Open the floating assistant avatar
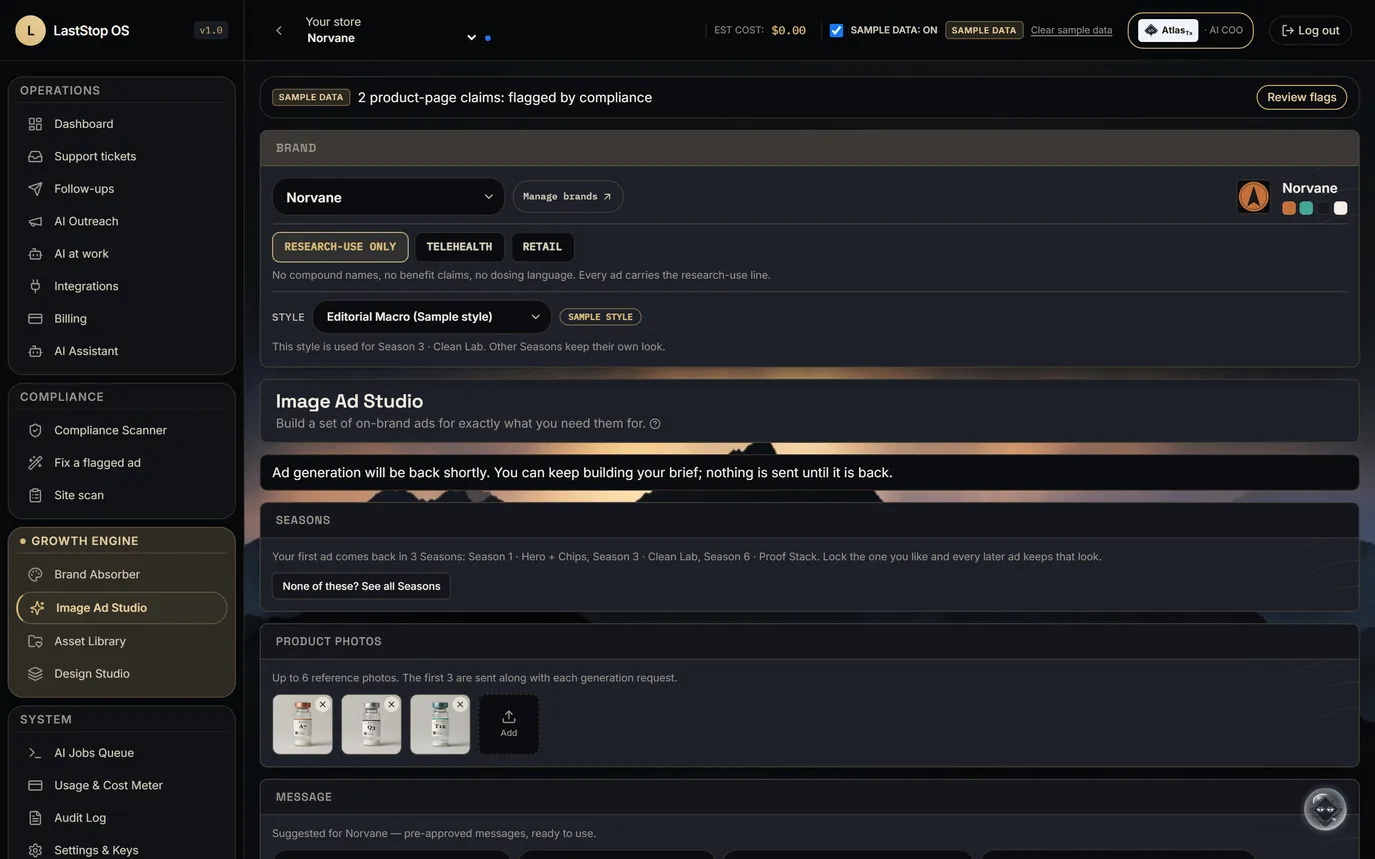The image size is (1375, 859). coord(1325,809)
